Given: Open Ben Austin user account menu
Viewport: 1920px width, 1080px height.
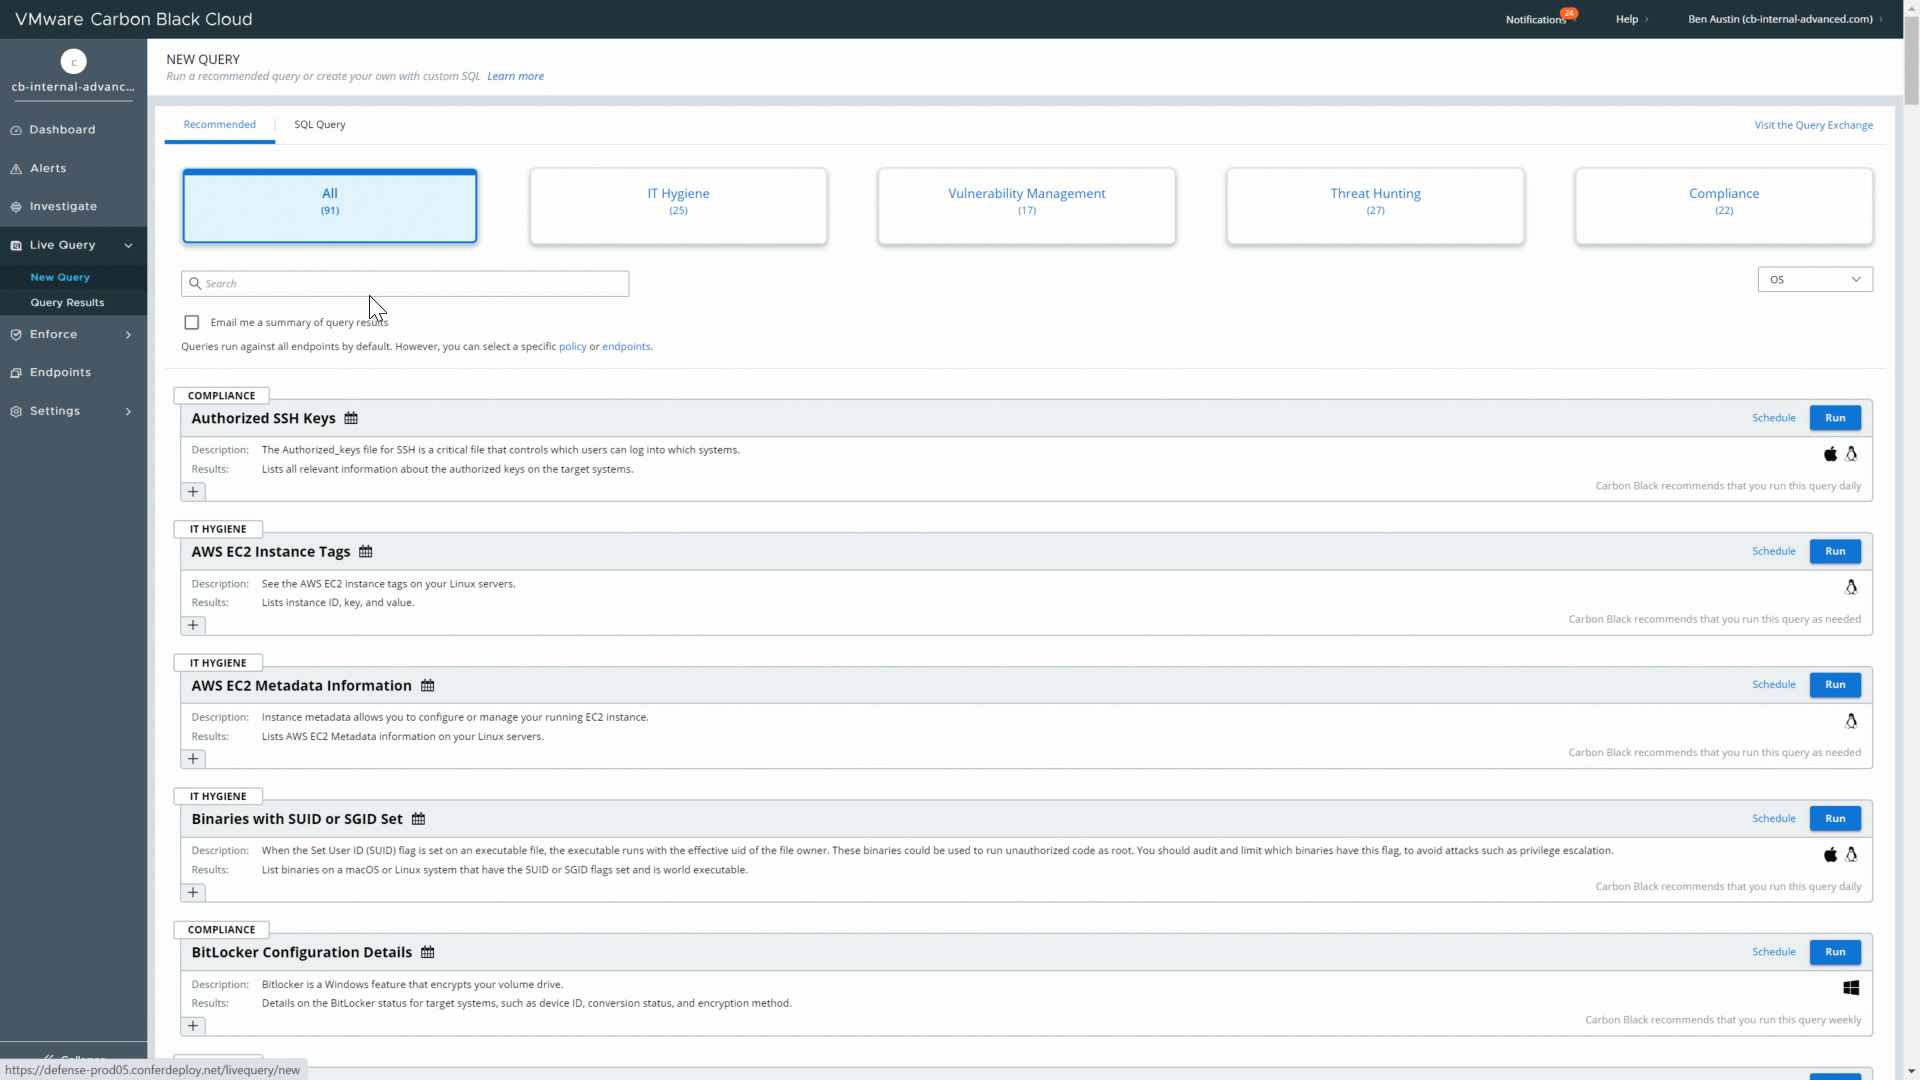Looking at the screenshot, I should 1785,19.
